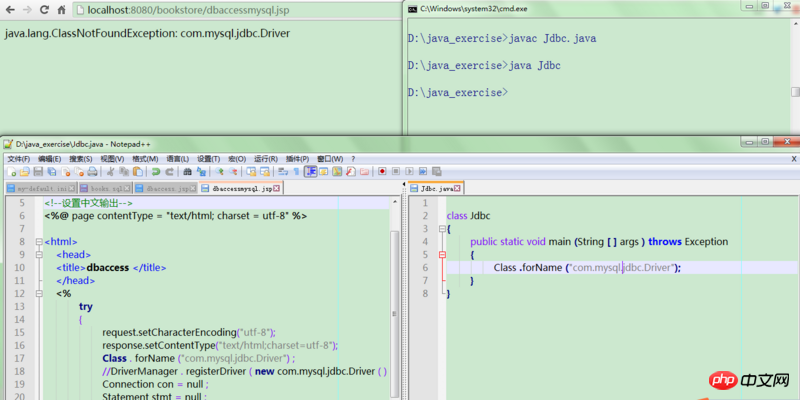Click the Record macro red dot icon
The image size is (800, 400).
point(382,172)
